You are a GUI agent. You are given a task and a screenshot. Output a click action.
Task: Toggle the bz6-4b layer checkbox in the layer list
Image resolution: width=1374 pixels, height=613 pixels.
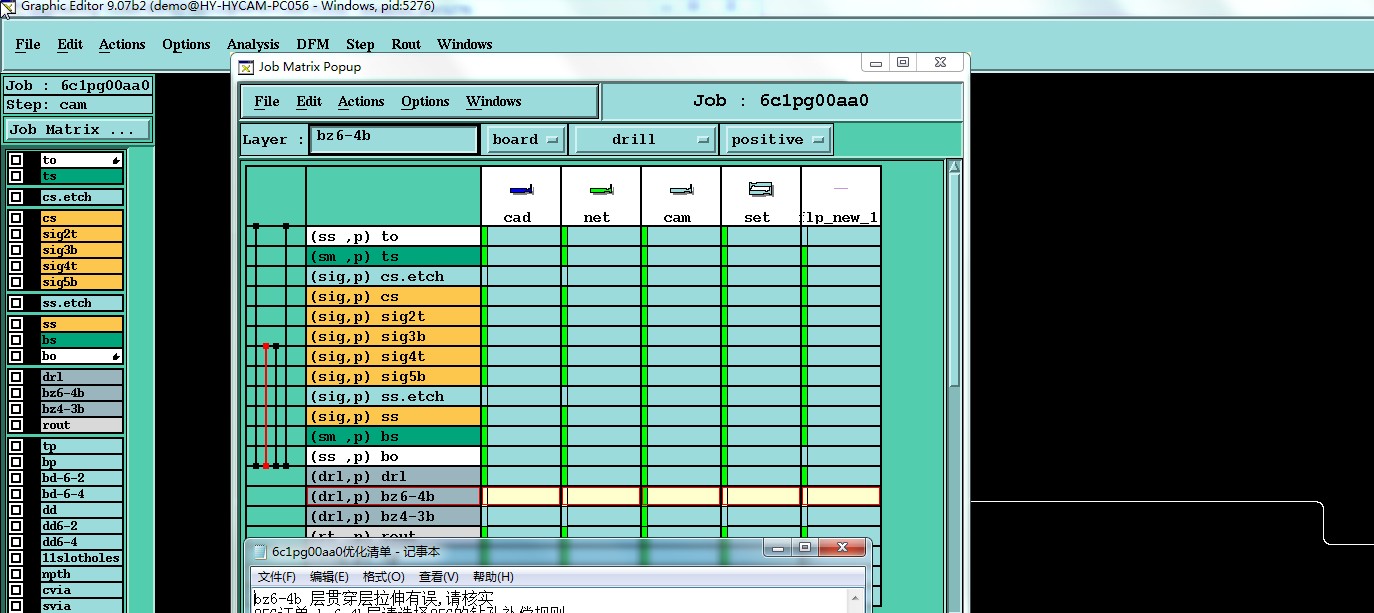[x=16, y=393]
